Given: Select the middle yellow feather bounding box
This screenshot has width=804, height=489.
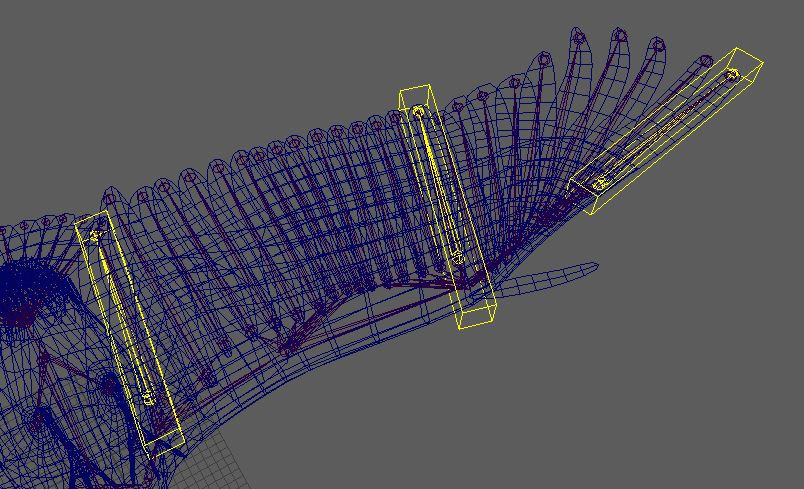Looking at the screenshot, I should click(448, 207).
